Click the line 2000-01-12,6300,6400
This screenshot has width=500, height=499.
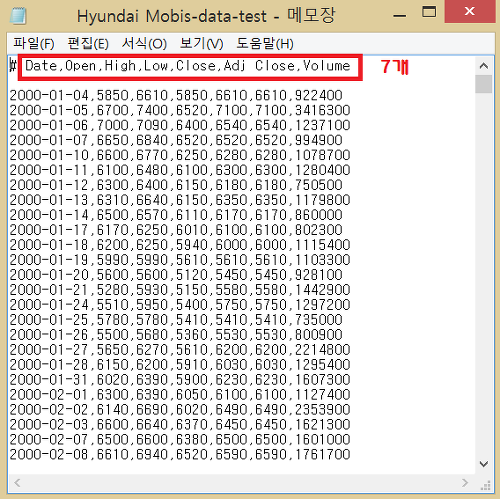coord(176,185)
